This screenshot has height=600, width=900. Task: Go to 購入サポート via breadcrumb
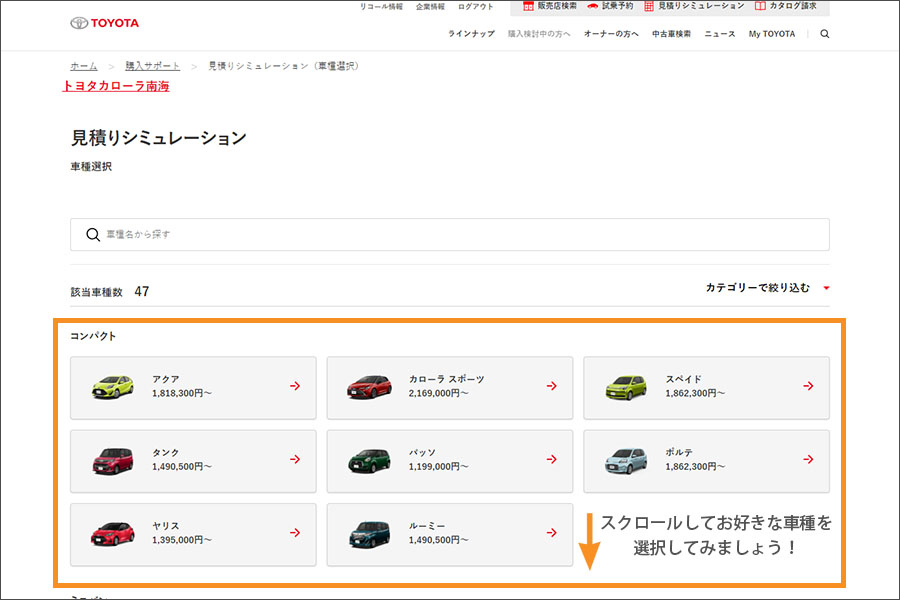click(153, 66)
